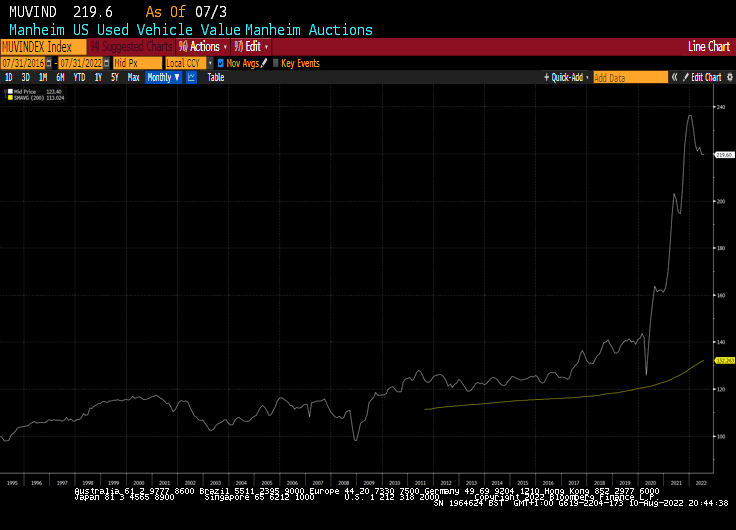The height and width of the screenshot is (530, 736).
Task: Expand the Monthly periodicity dropdown
Action: (162, 77)
